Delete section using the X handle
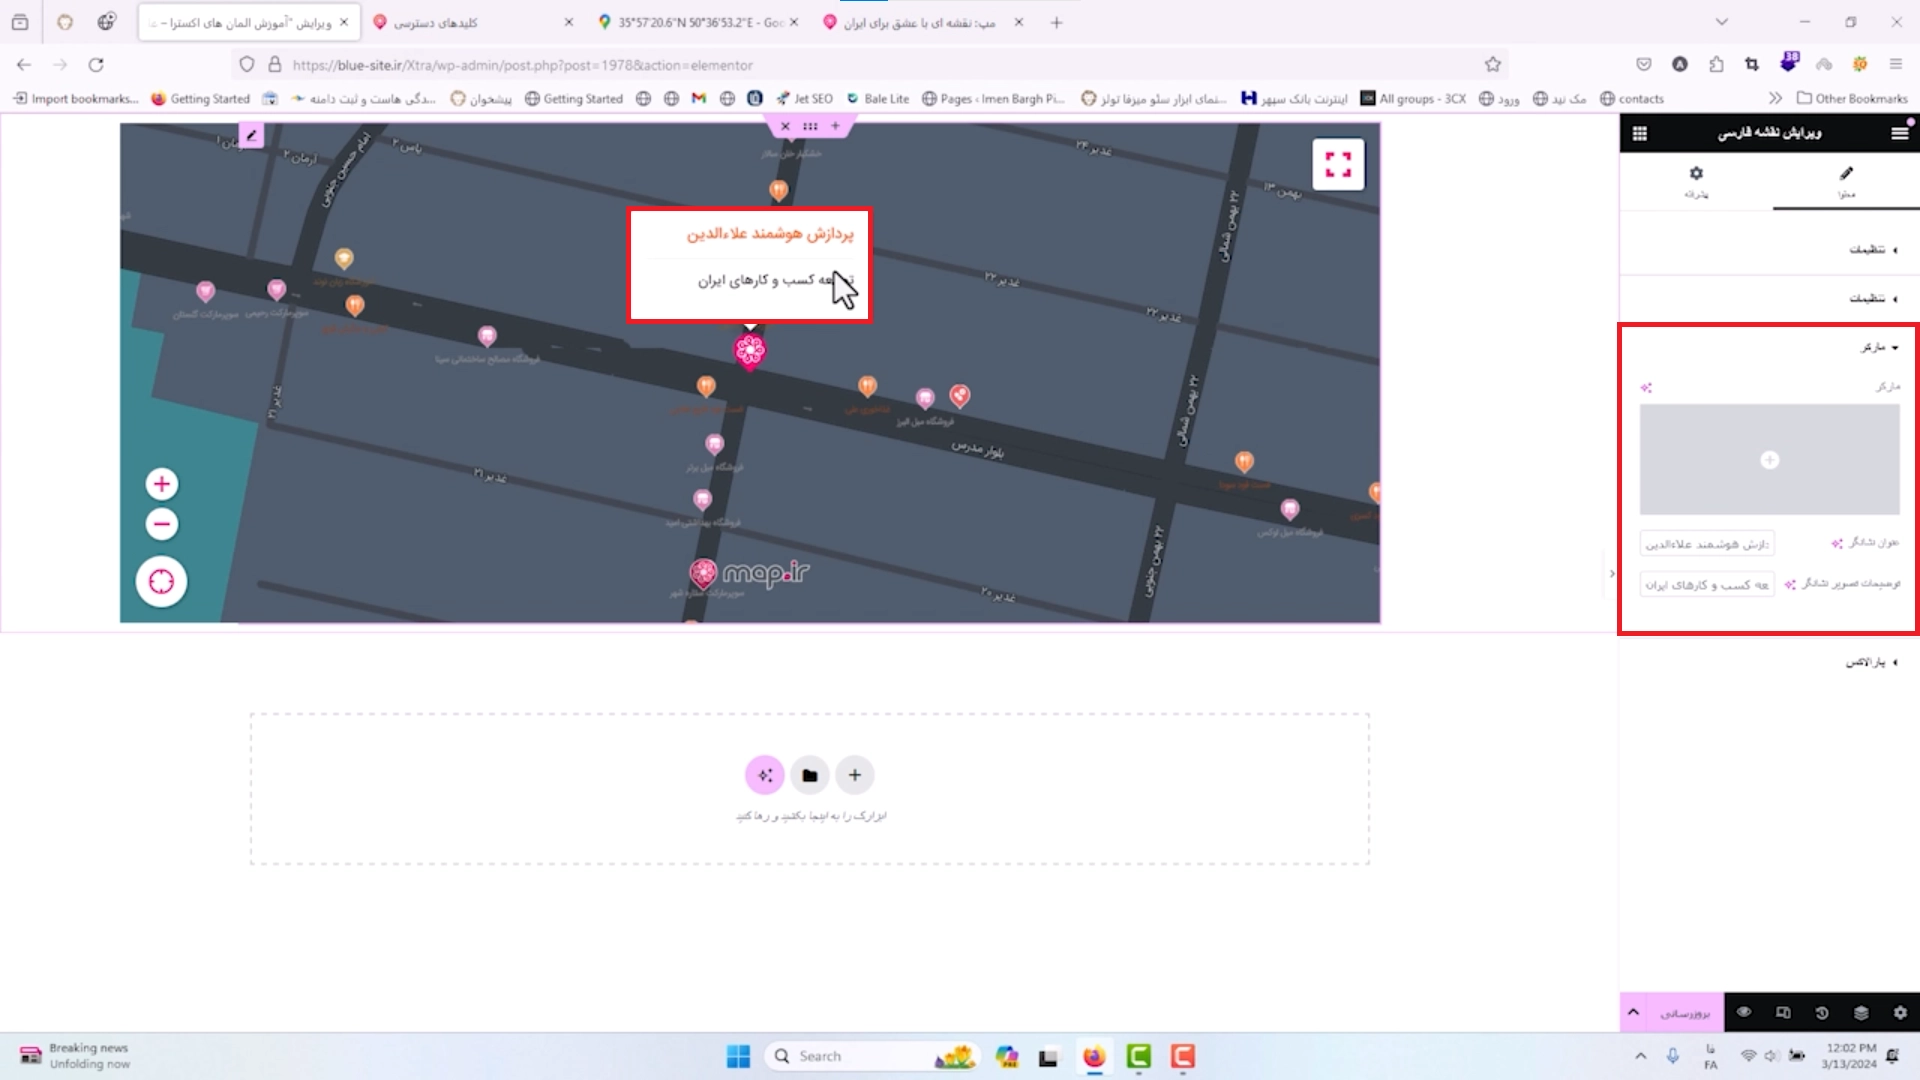 pos(785,126)
